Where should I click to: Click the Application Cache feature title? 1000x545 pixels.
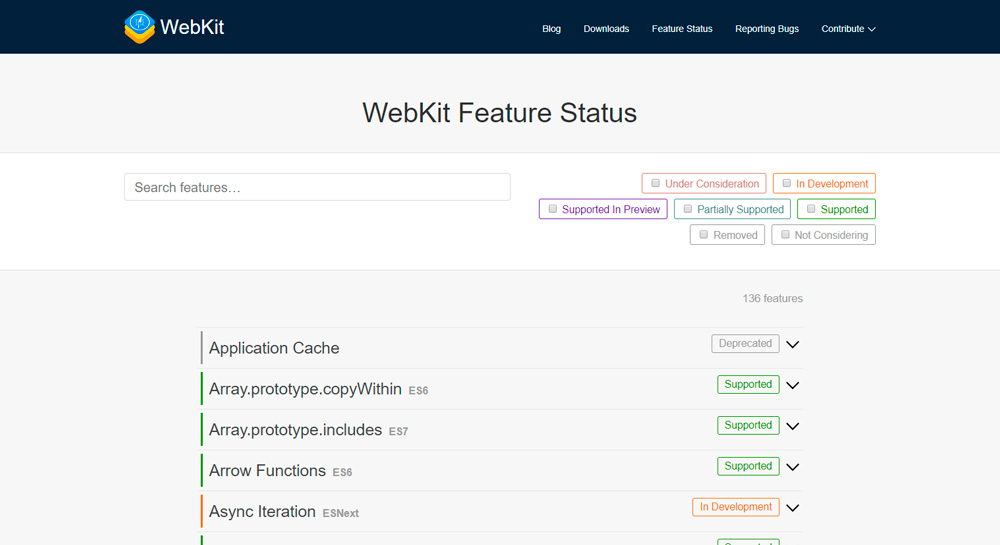pyautogui.click(x=274, y=348)
